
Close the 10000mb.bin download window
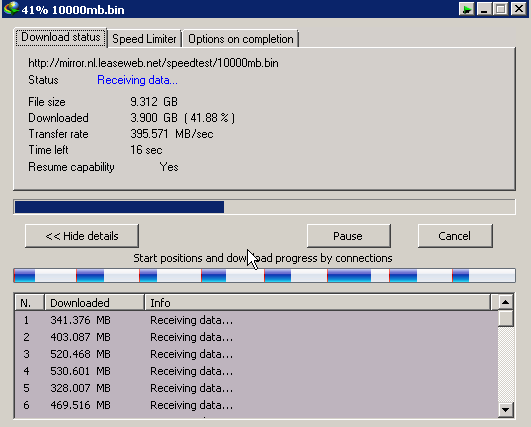(519, 9)
